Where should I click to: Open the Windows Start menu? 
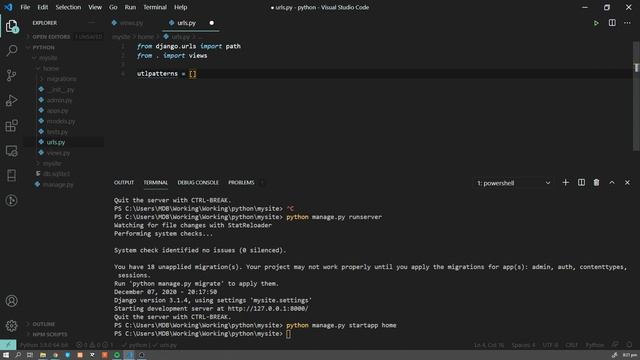6,355
